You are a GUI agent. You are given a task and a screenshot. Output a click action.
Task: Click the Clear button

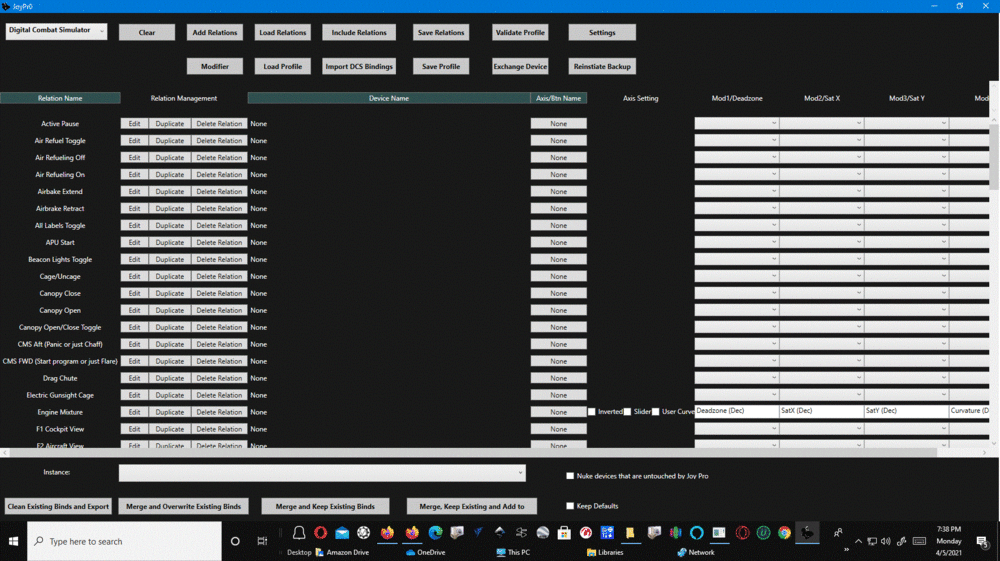coord(147,33)
